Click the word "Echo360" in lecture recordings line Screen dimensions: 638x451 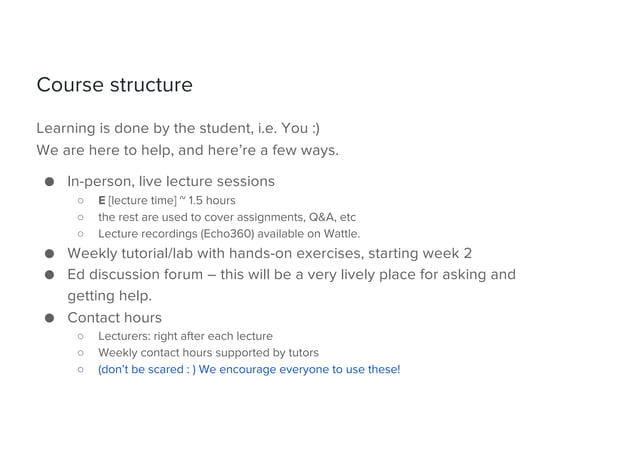tap(227, 233)
